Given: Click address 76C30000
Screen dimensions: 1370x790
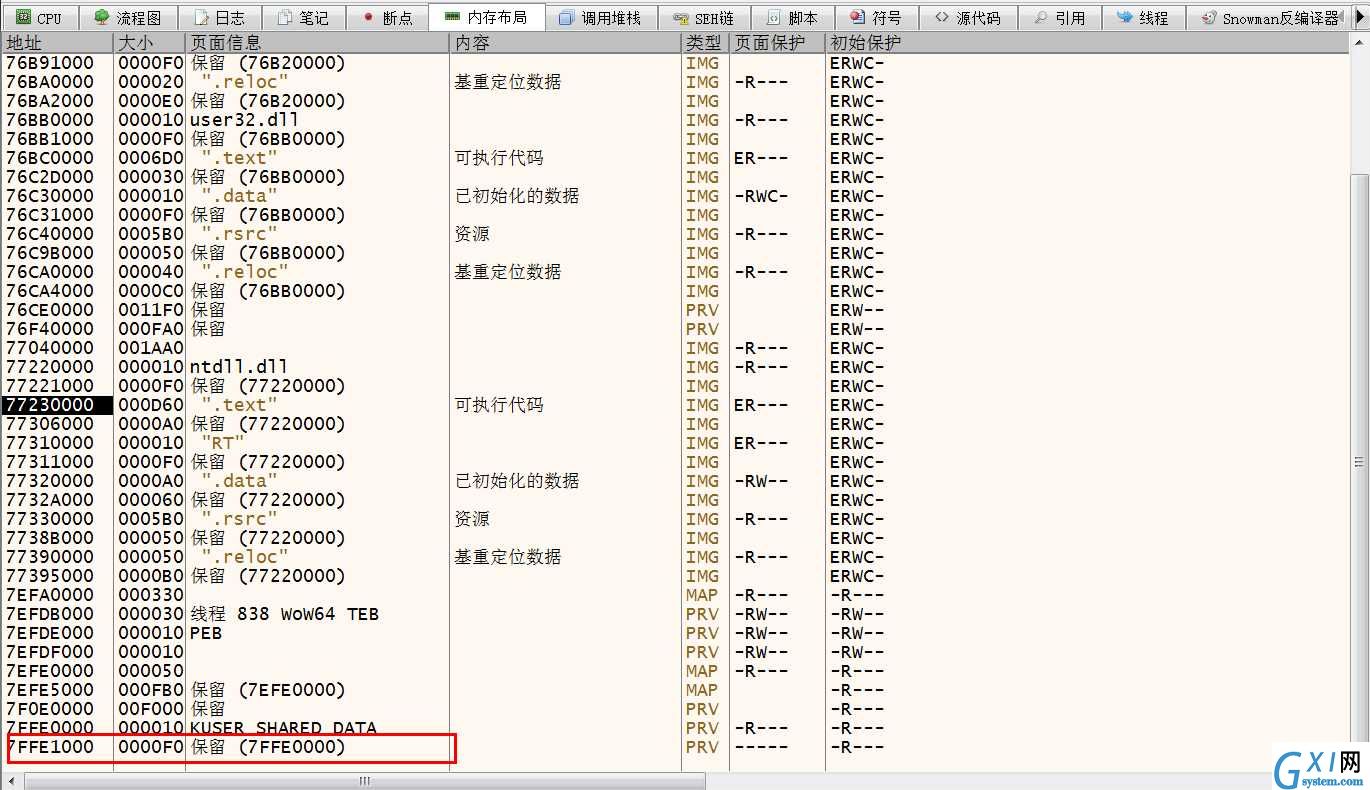Looking at the screenshot, I should coord(50,196).
